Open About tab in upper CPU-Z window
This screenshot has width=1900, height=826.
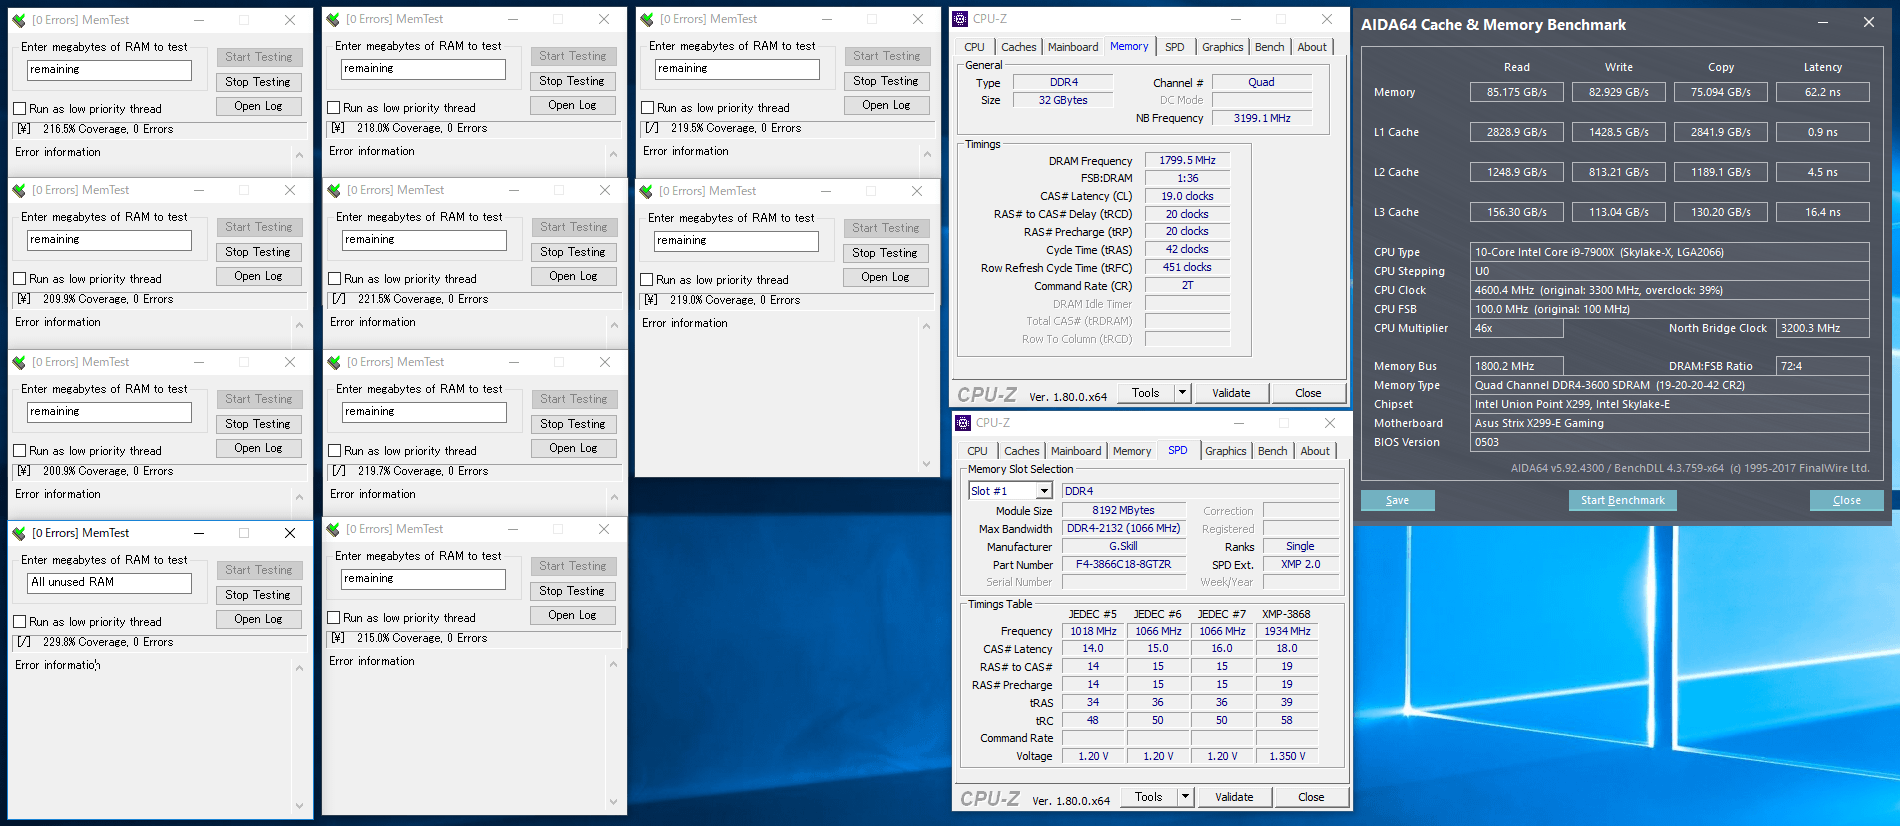coord(1312,47)
